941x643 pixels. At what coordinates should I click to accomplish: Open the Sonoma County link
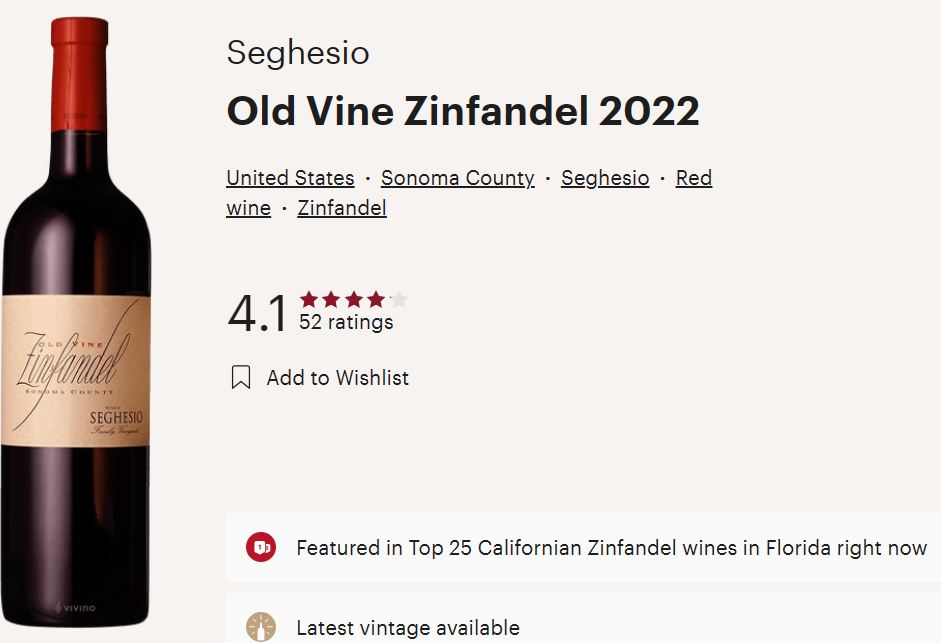coord(458,178)
